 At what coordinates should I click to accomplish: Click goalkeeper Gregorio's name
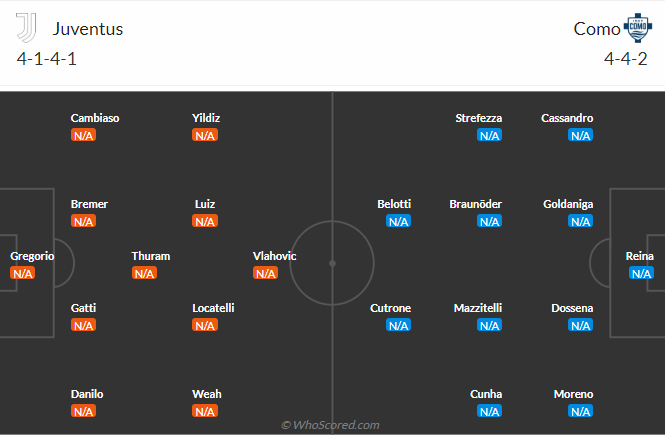point(32,256)
